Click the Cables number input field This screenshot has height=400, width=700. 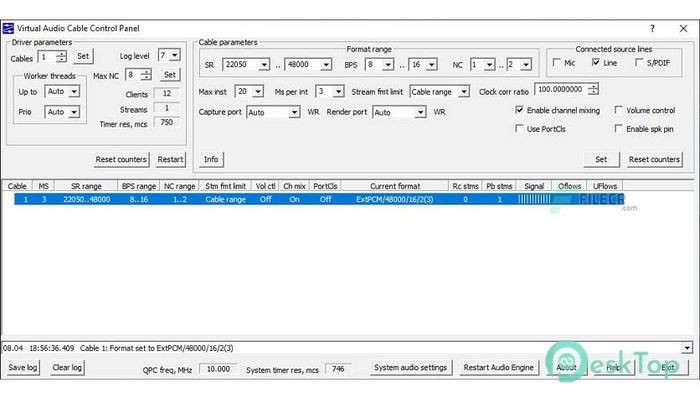(47, 57)
